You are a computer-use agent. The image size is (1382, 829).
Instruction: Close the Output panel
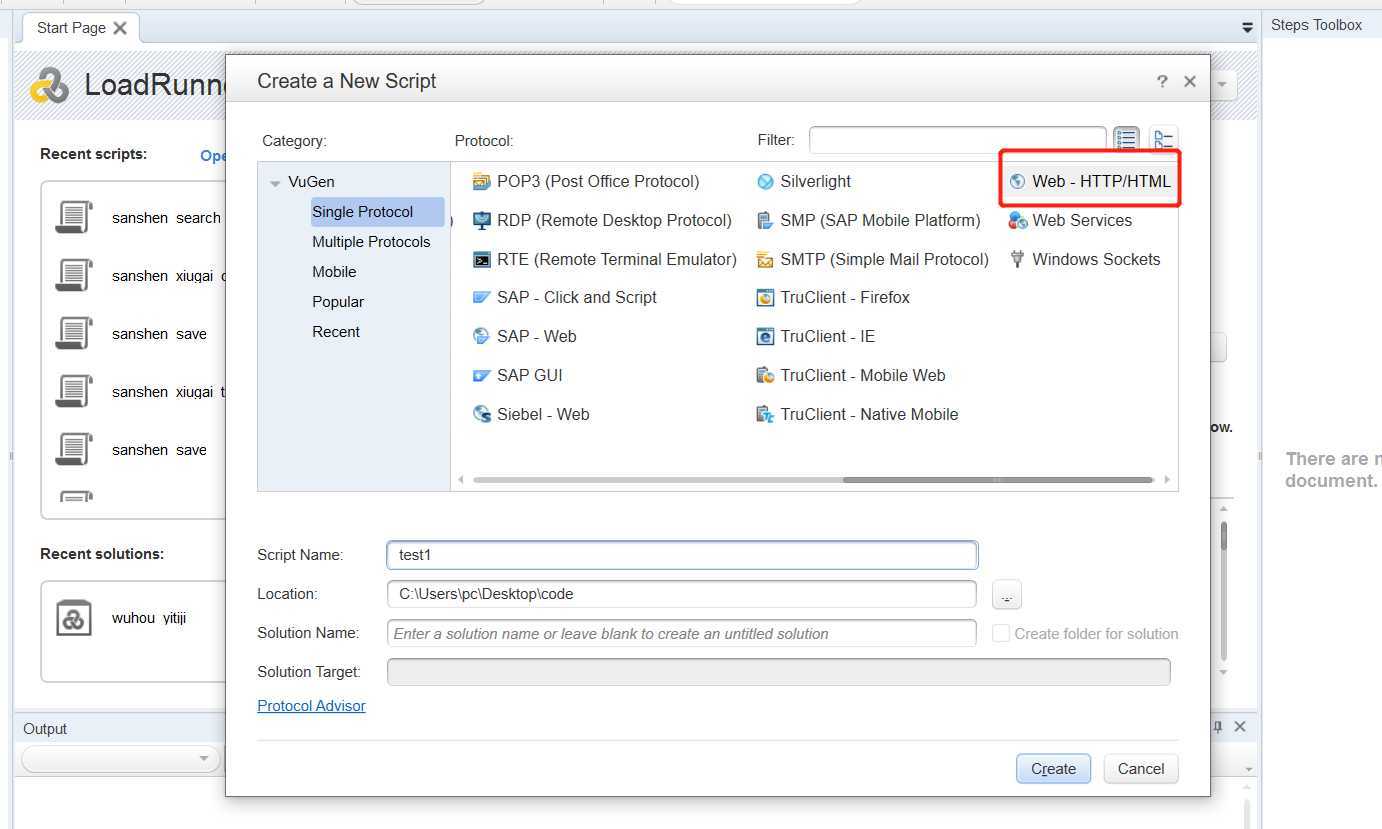pyautogui.click(x=1240, y=727)
